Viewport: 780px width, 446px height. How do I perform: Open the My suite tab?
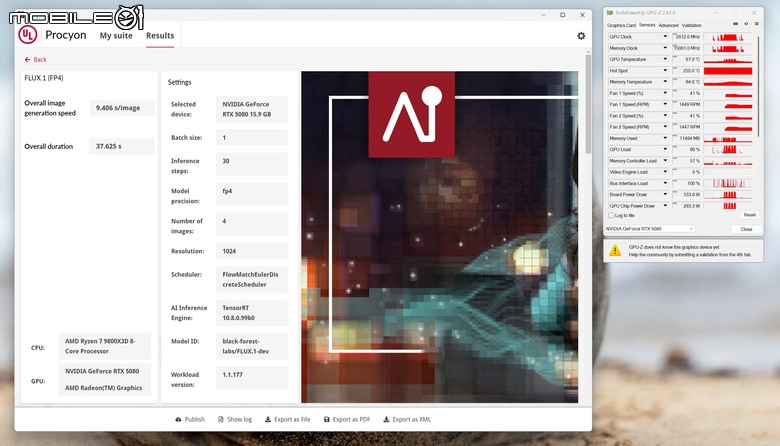click(x=116, y=36)
